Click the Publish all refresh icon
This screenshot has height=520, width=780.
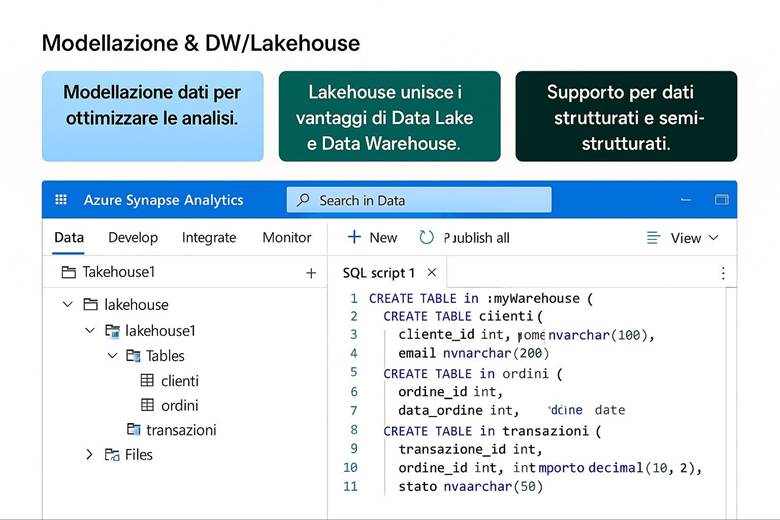[x=427, y=238]
